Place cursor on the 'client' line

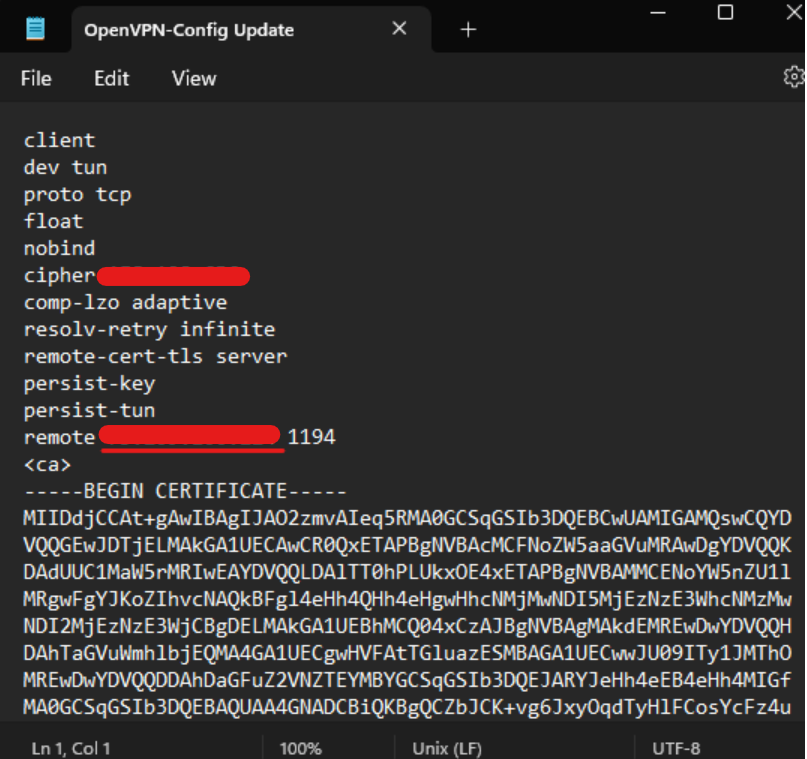pyautogui.click(x=60, y=140)
